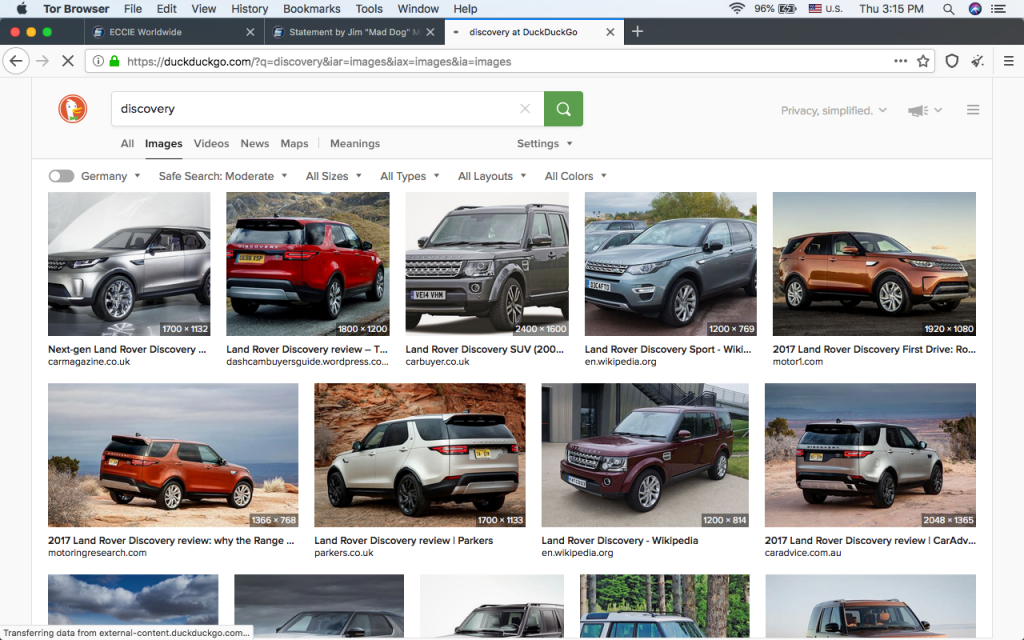The width and height of the screenshot is (1024, 640).
Task: Open the Meanings tab
Action: pos(355,144)
